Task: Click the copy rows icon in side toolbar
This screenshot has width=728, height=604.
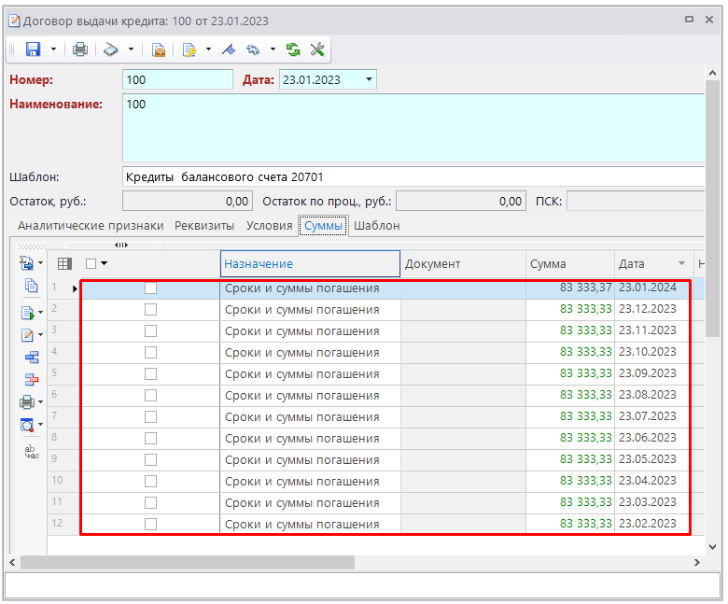Action: [x=30, y=286]
